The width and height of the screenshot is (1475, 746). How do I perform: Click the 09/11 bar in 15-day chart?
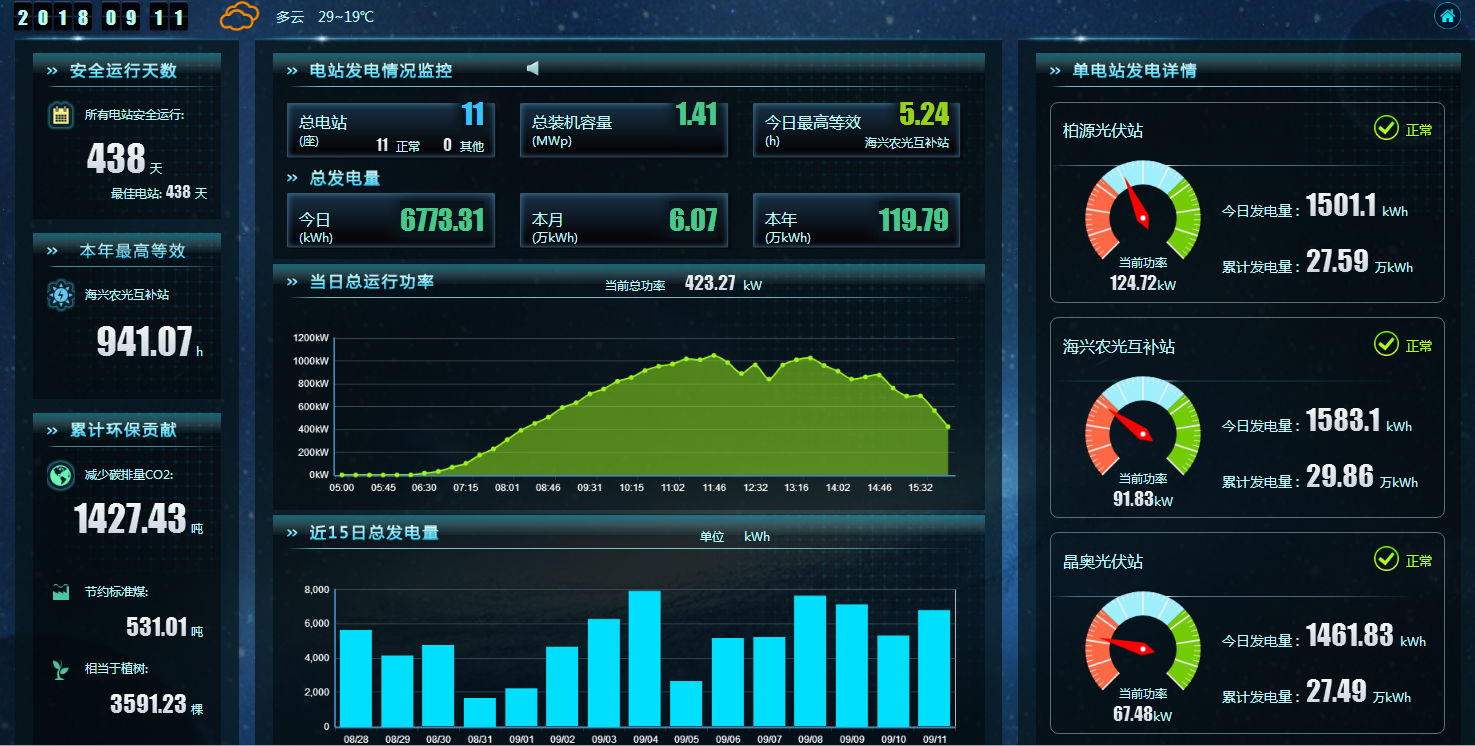point(934,668)
